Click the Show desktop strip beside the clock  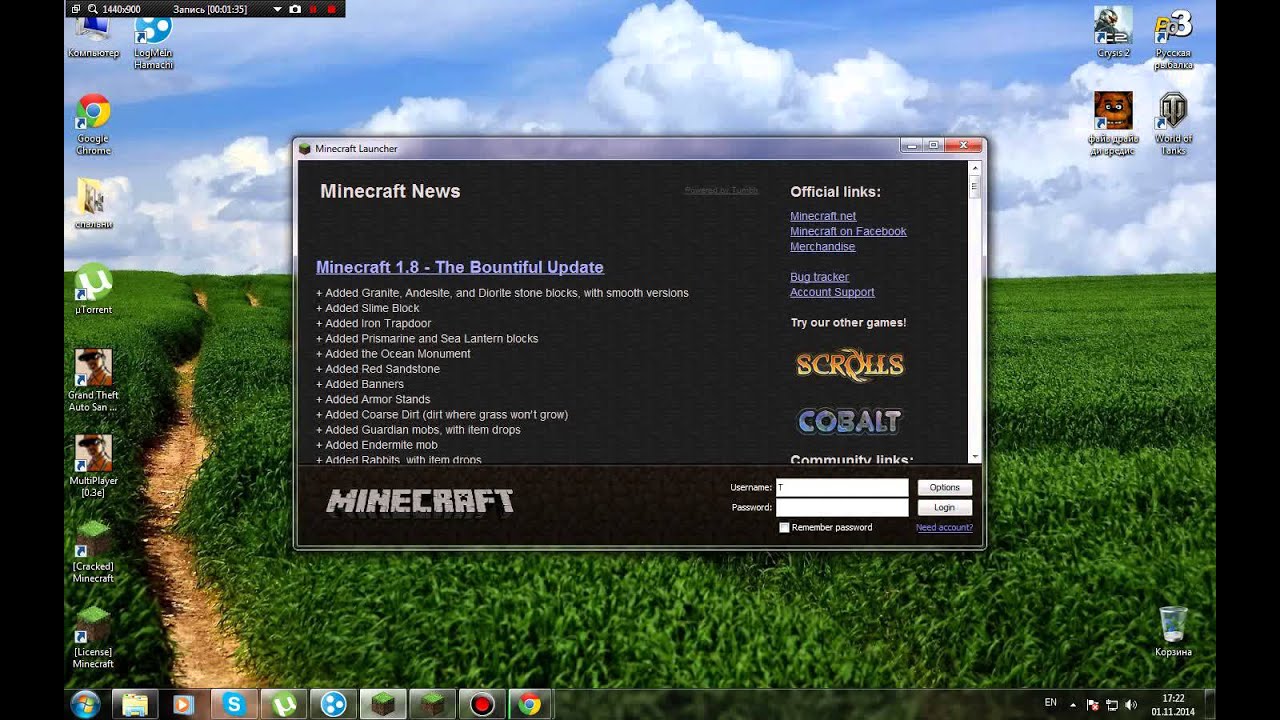1209,704
